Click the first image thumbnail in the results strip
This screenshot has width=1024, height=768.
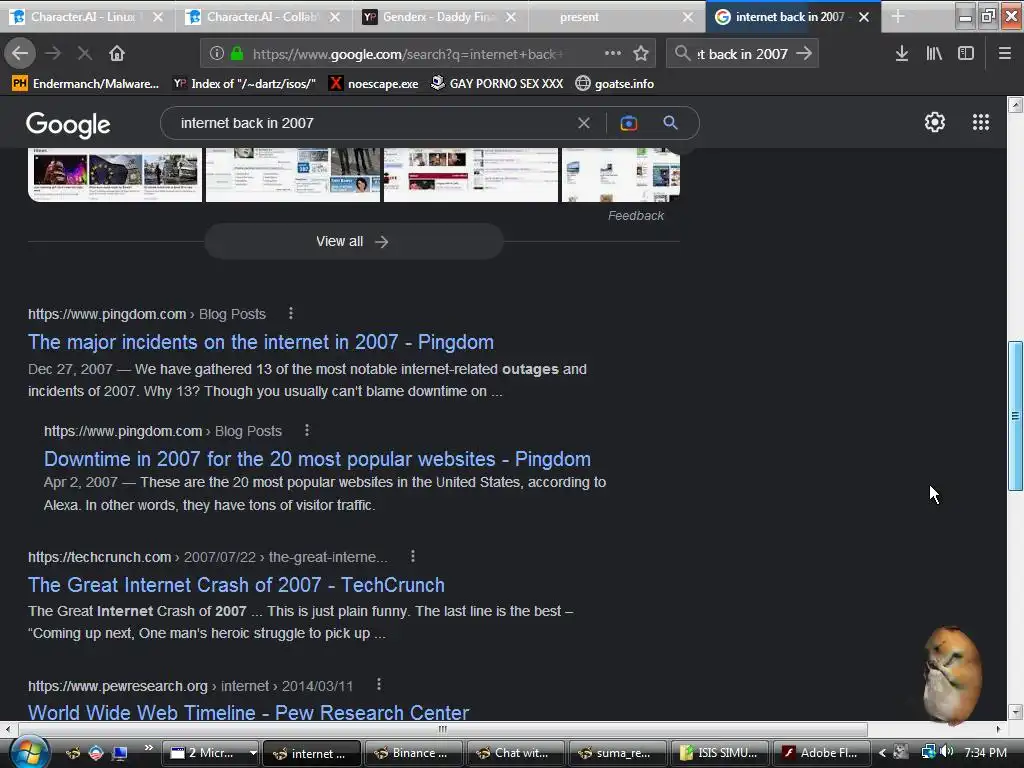pyautogui.click(x=115, y=174)
